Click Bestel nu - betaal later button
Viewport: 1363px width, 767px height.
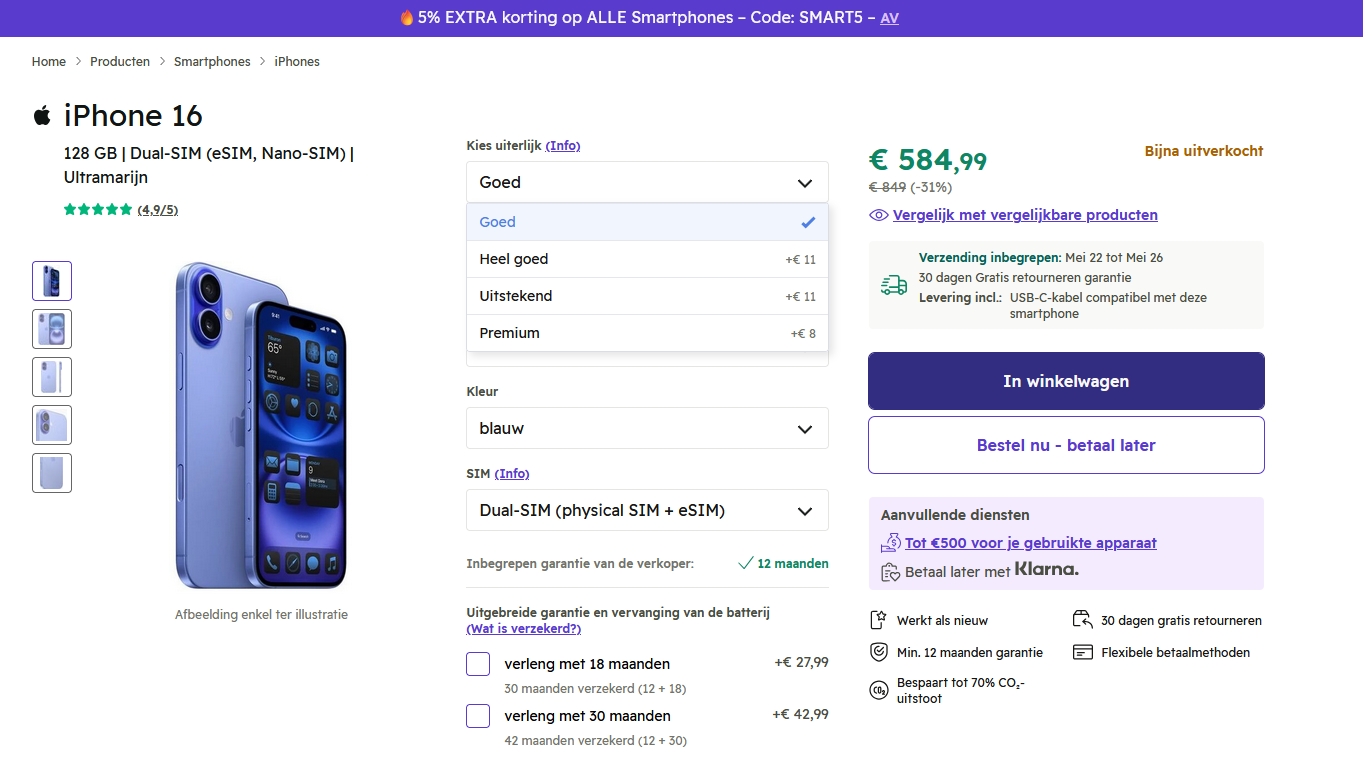1066,445
